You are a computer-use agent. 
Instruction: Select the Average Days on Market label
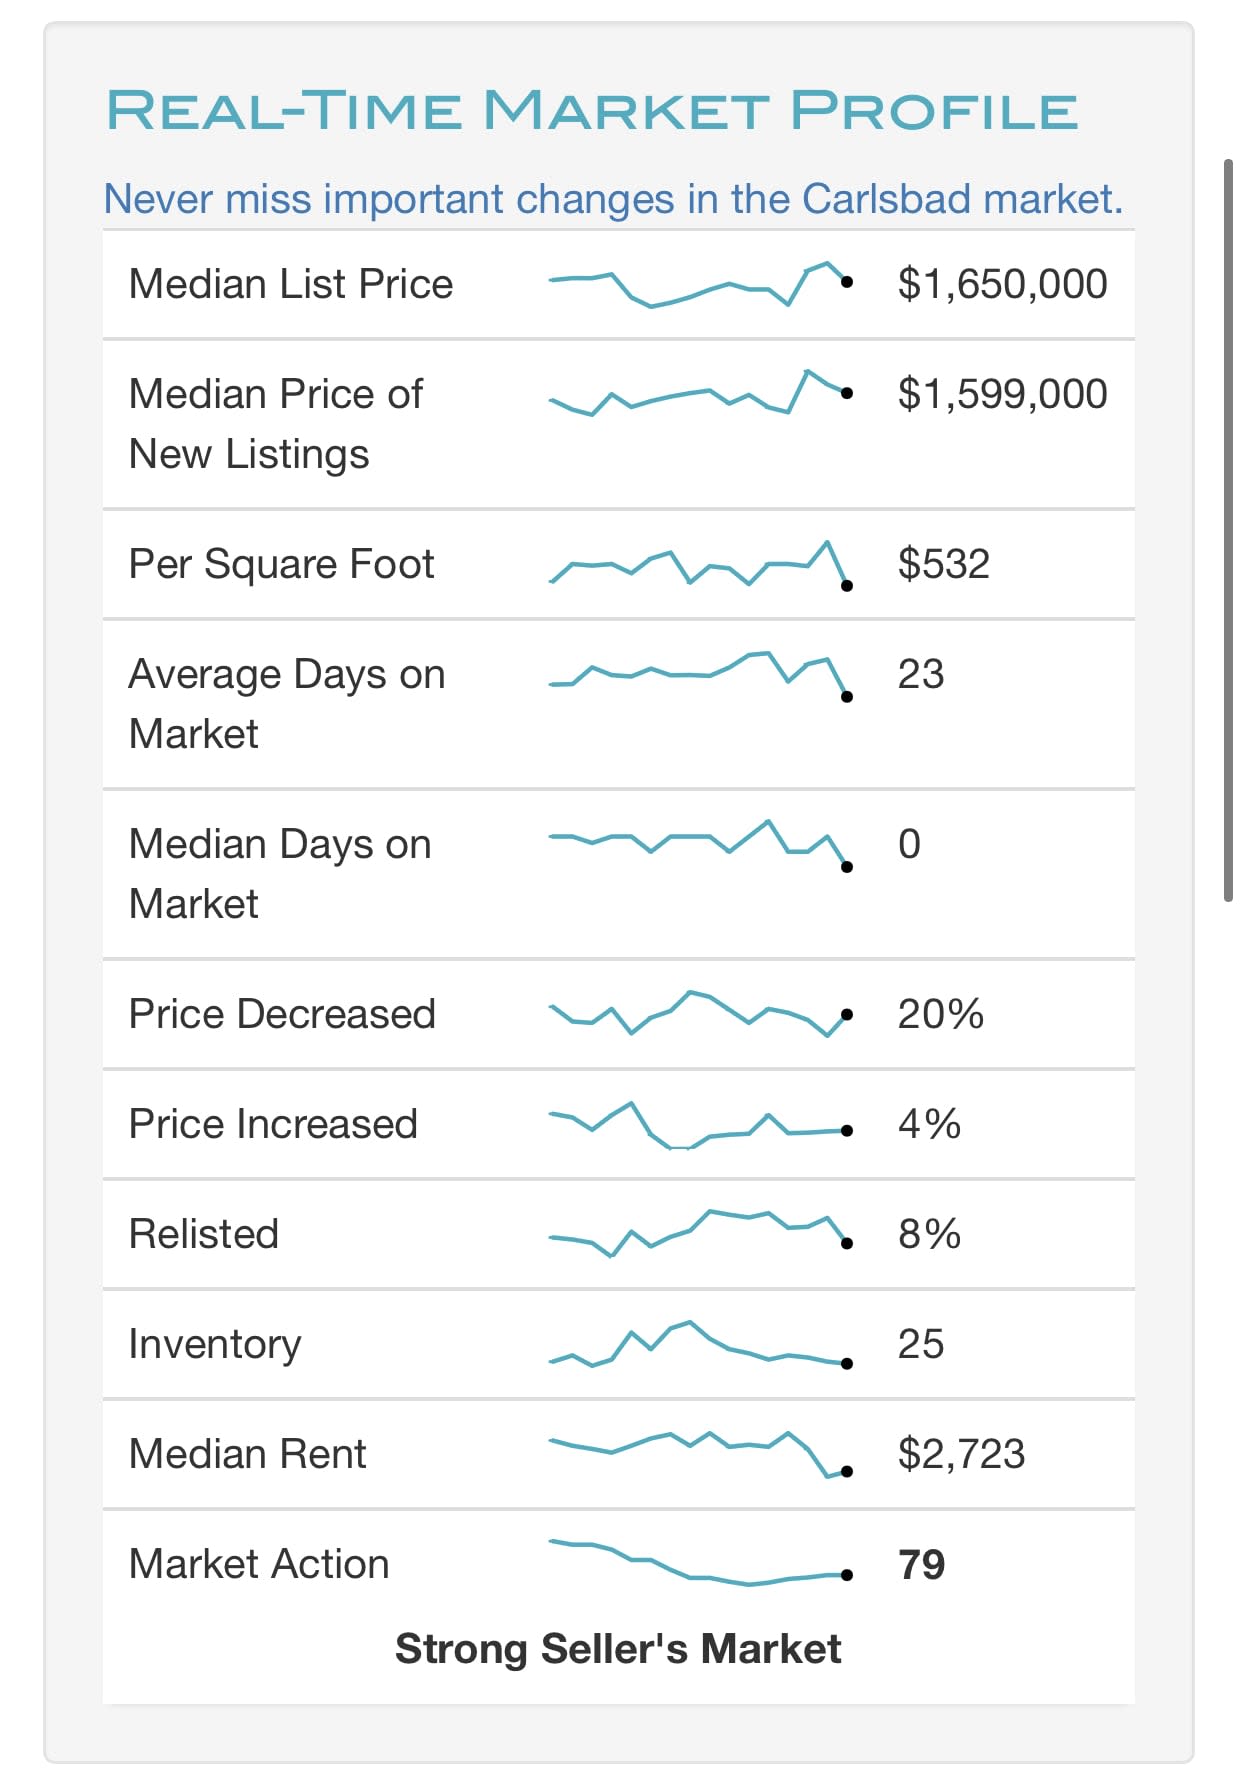(287, 704)
